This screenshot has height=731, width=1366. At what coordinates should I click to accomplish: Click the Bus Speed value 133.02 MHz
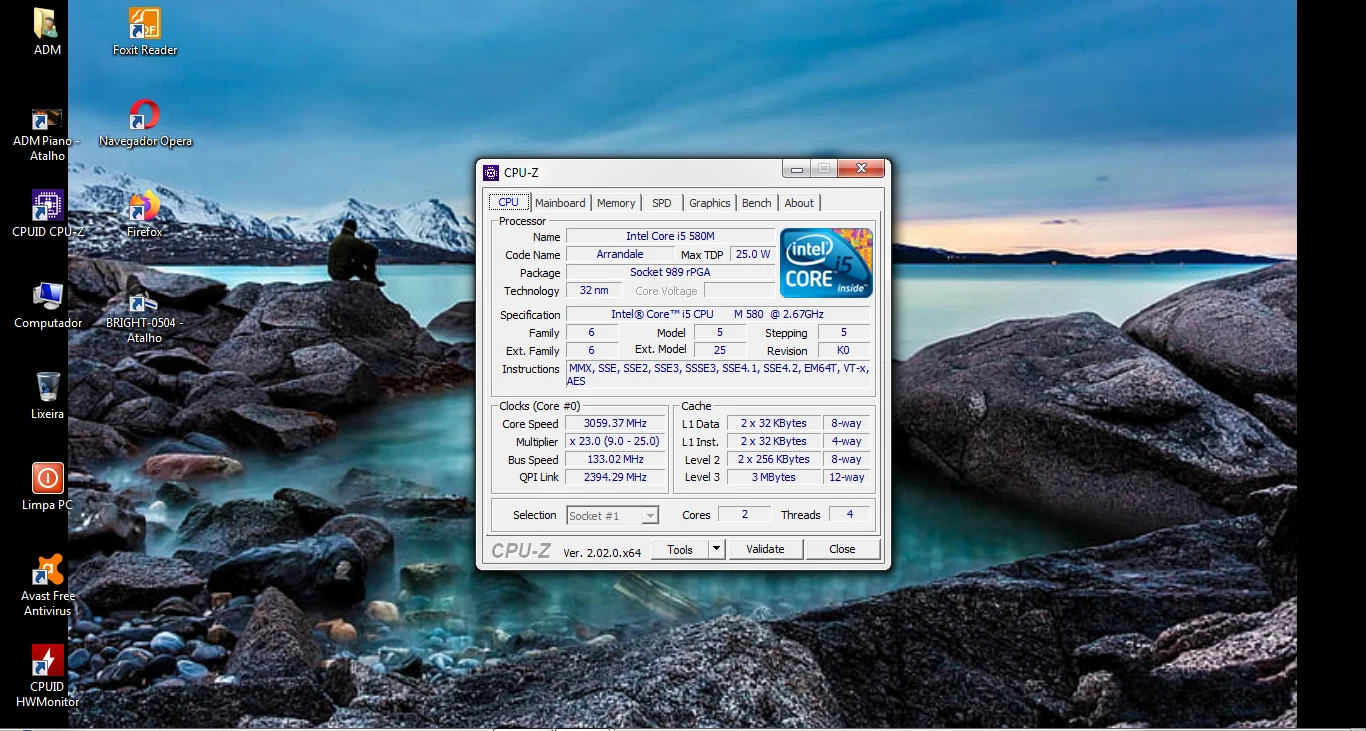tap(615, 459)
